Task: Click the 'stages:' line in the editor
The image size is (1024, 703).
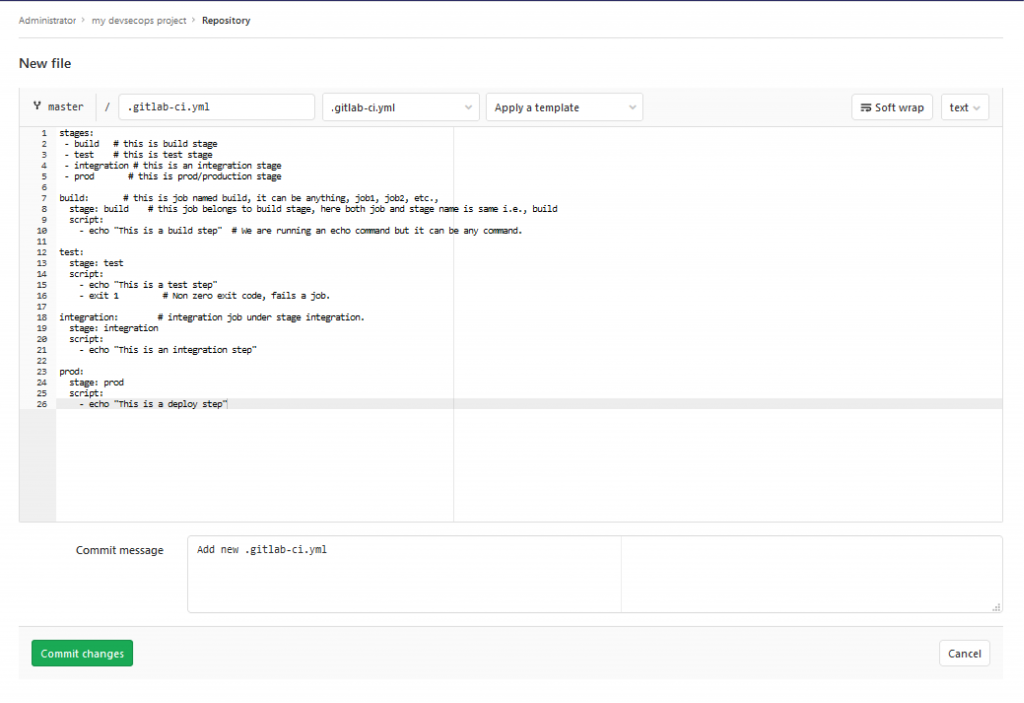Action: point(77,132)
